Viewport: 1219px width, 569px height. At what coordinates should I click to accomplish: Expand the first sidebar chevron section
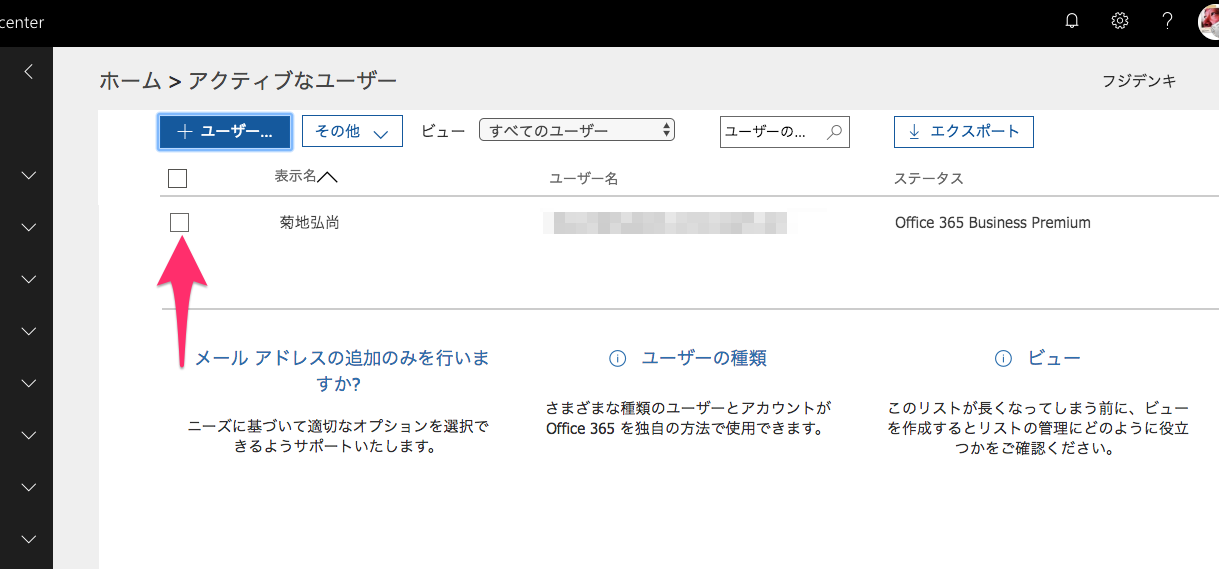point(29,175)
